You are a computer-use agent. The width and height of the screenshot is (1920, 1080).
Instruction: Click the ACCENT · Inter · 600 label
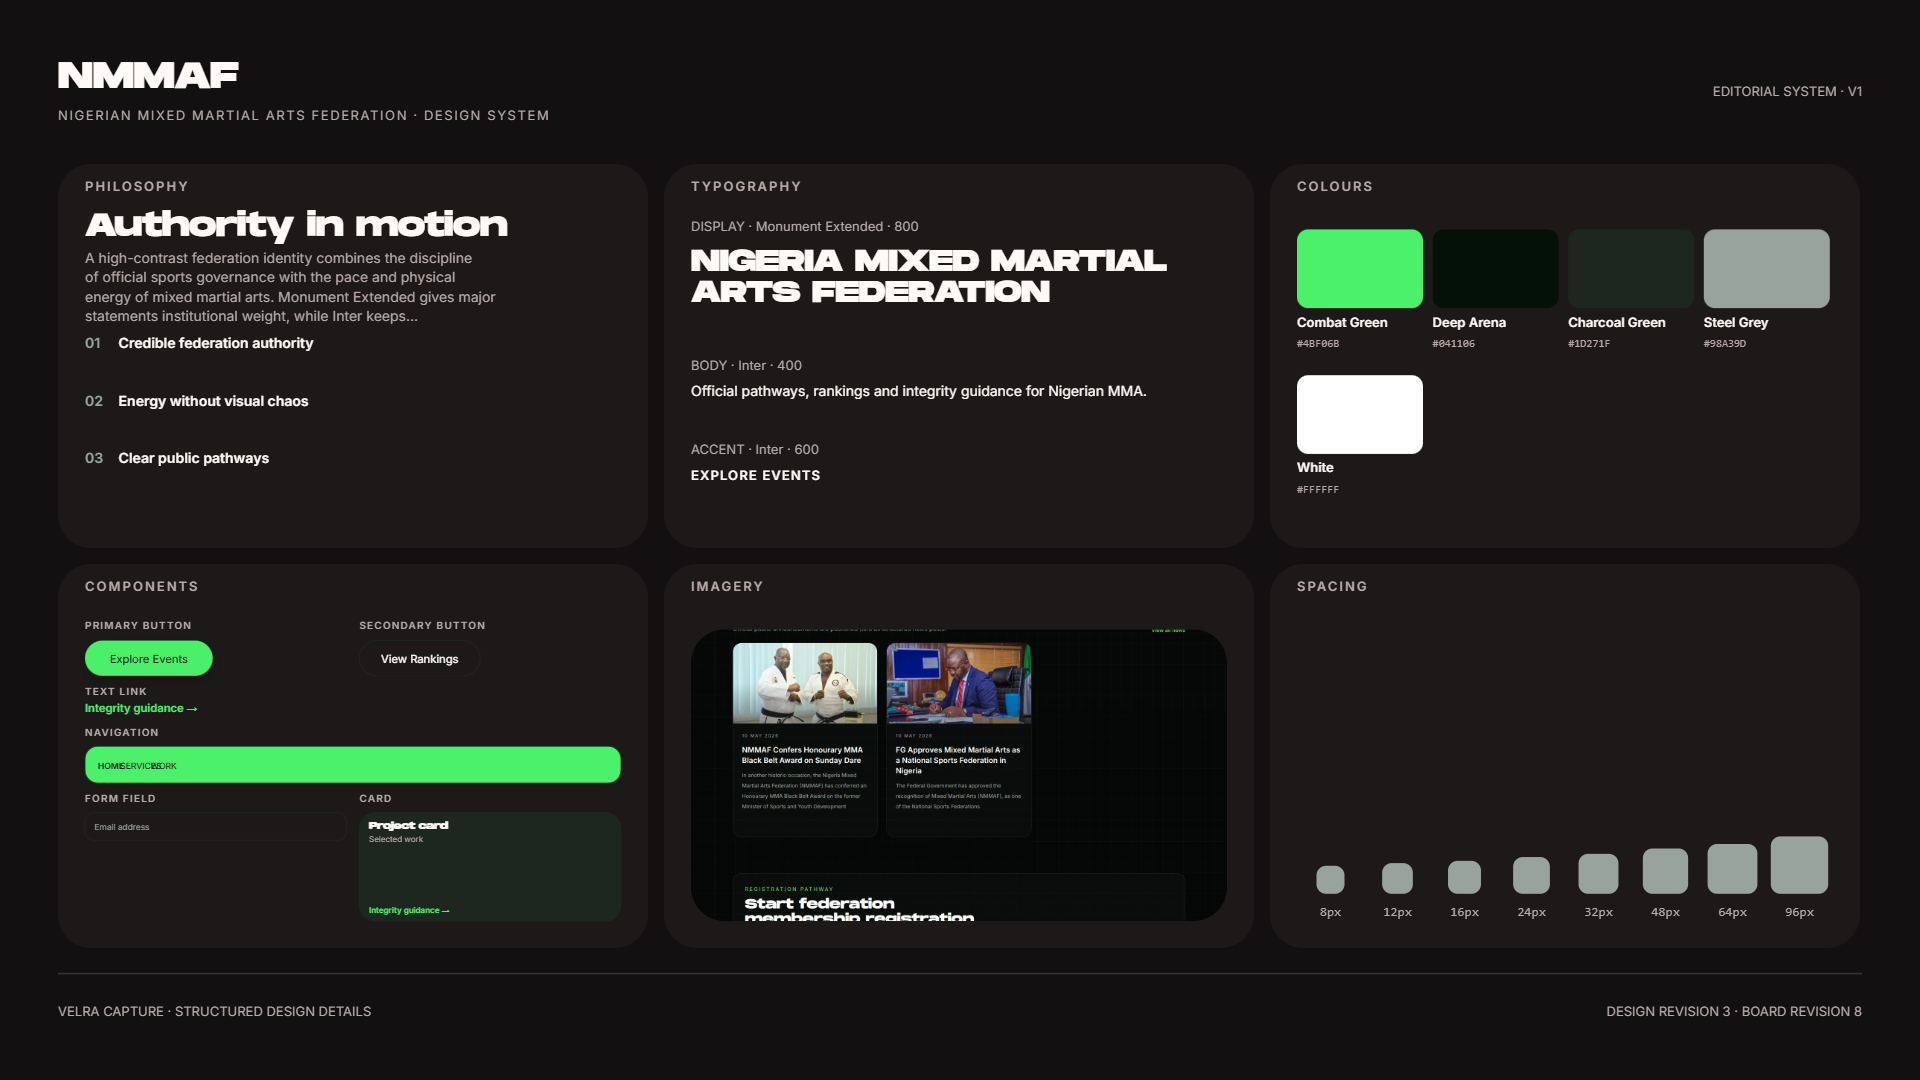click(755, 450)
